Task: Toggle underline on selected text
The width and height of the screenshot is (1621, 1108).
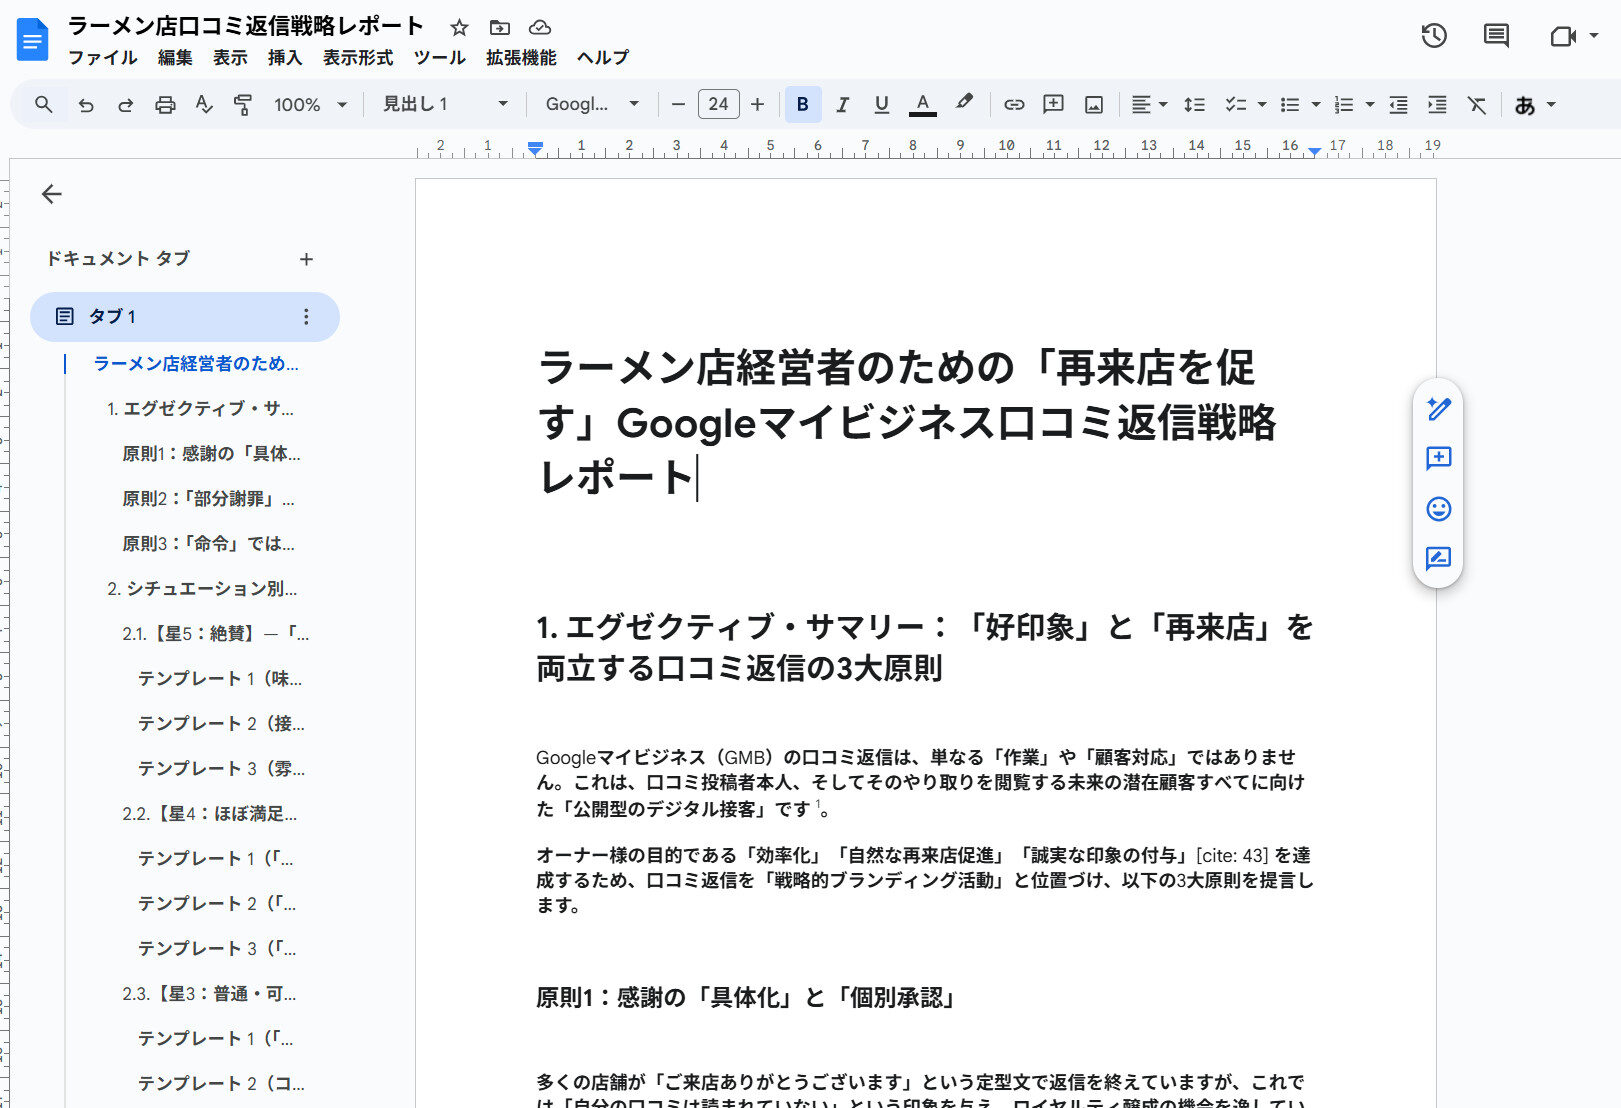Action: 881,104
